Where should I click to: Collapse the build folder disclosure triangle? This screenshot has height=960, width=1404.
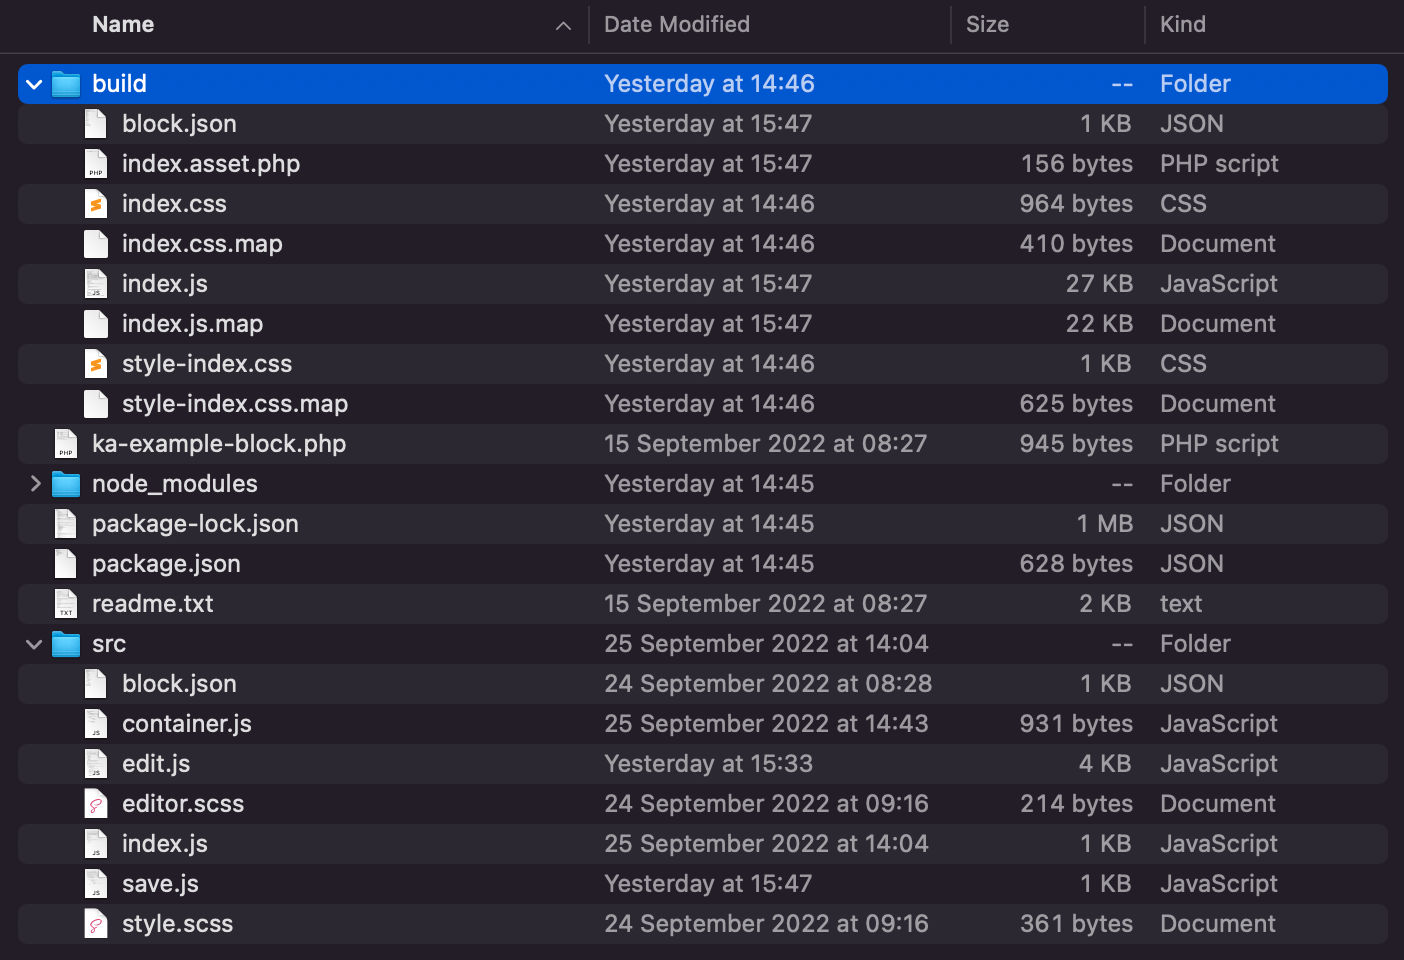pos(33,83)
